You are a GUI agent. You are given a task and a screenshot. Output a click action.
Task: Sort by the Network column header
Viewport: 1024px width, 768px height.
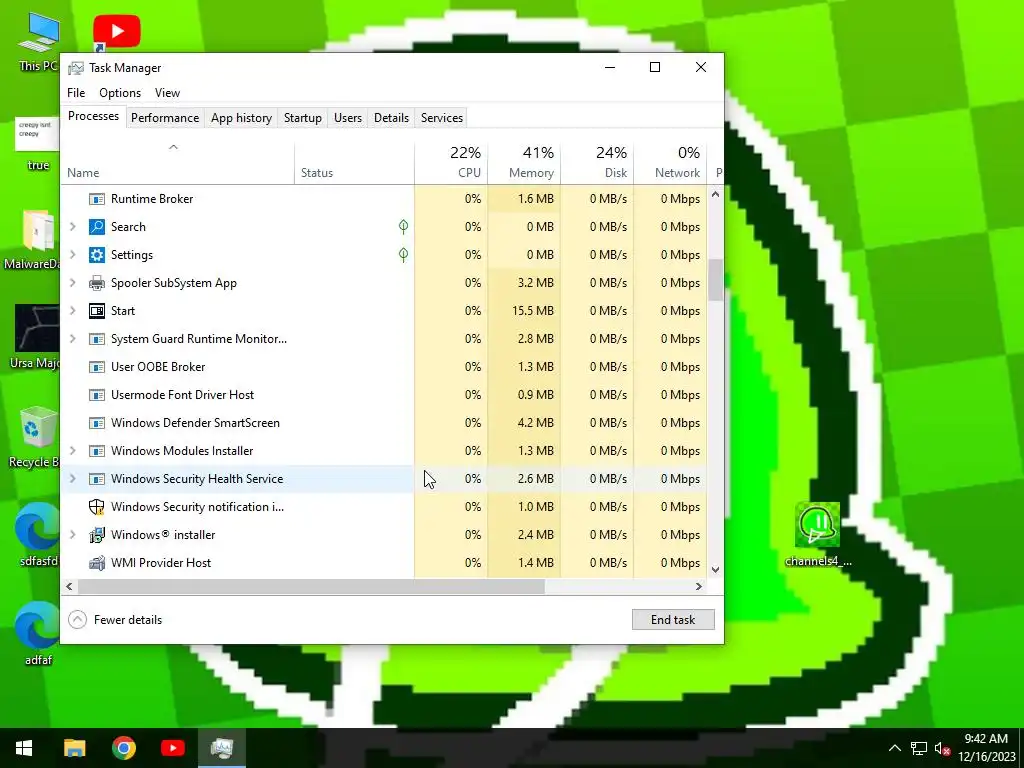tap(670, 163)
